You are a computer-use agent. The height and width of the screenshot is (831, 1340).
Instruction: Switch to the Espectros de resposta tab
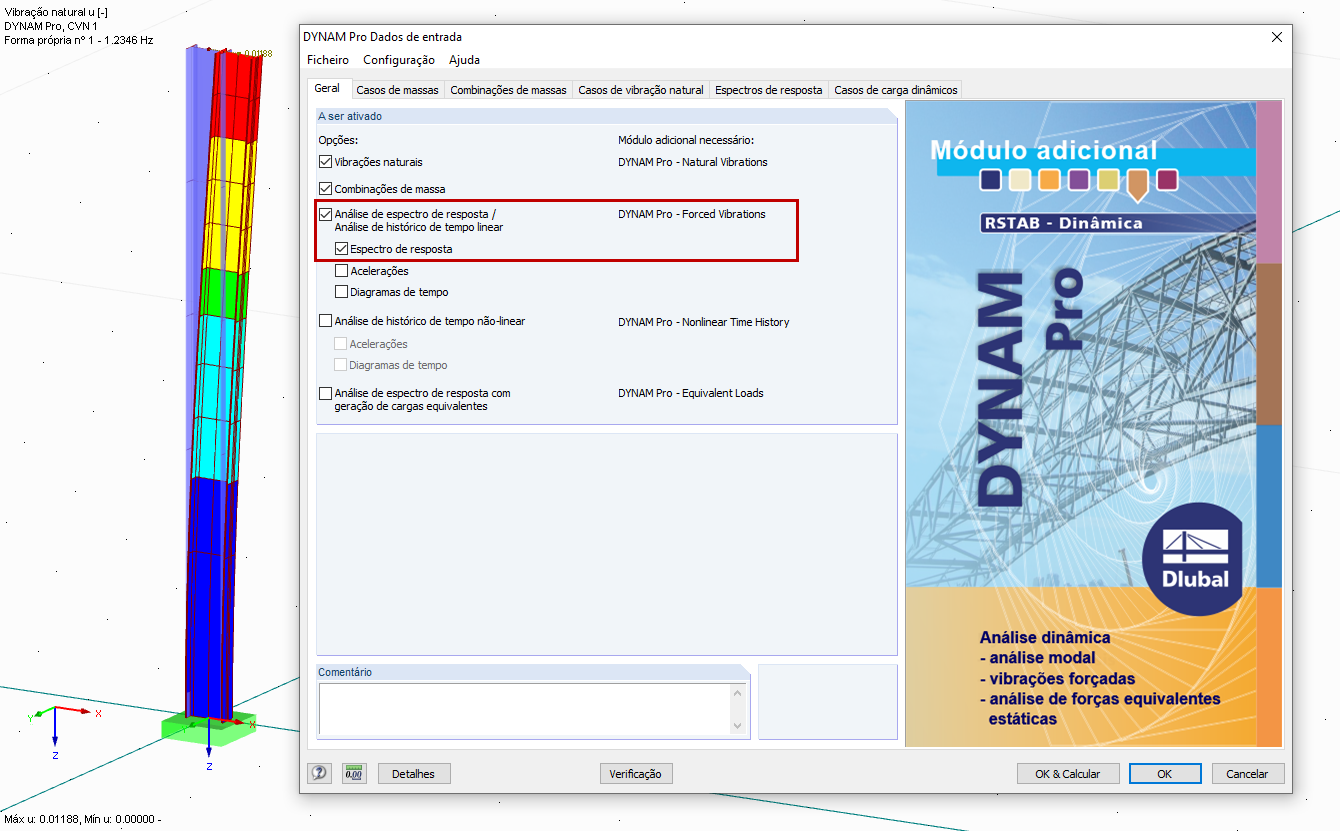[768, 90]
